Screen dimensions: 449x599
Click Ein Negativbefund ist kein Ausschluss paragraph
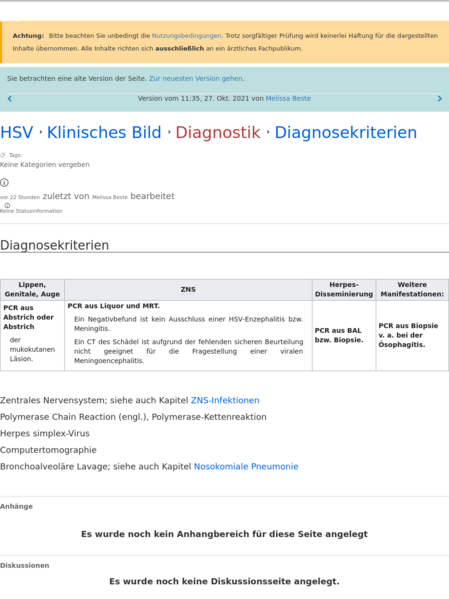click(188, 324)
